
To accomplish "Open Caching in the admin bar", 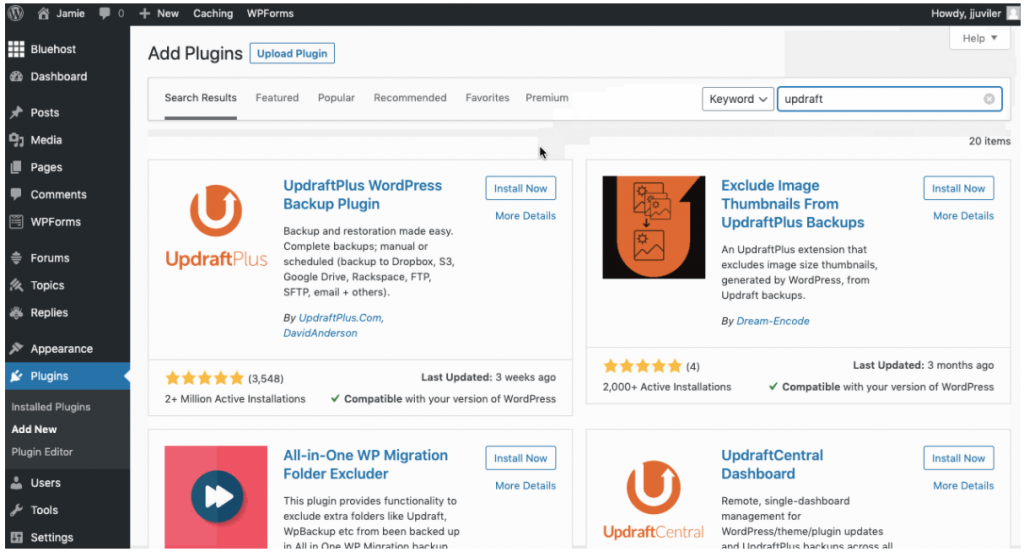I will [x=213, y=13].
